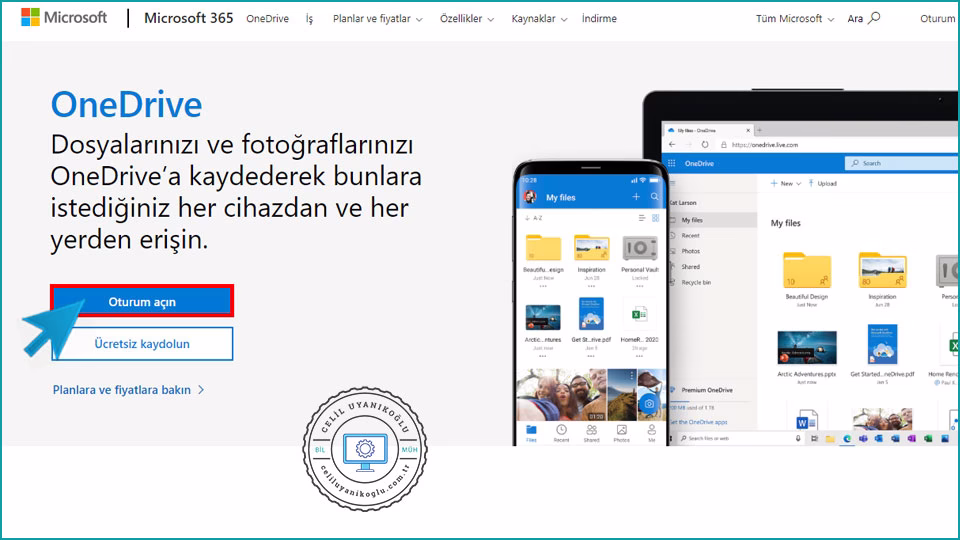Click Get the OneDrive apps link in laptop
The image size is (960, 540).
(699, 422)
